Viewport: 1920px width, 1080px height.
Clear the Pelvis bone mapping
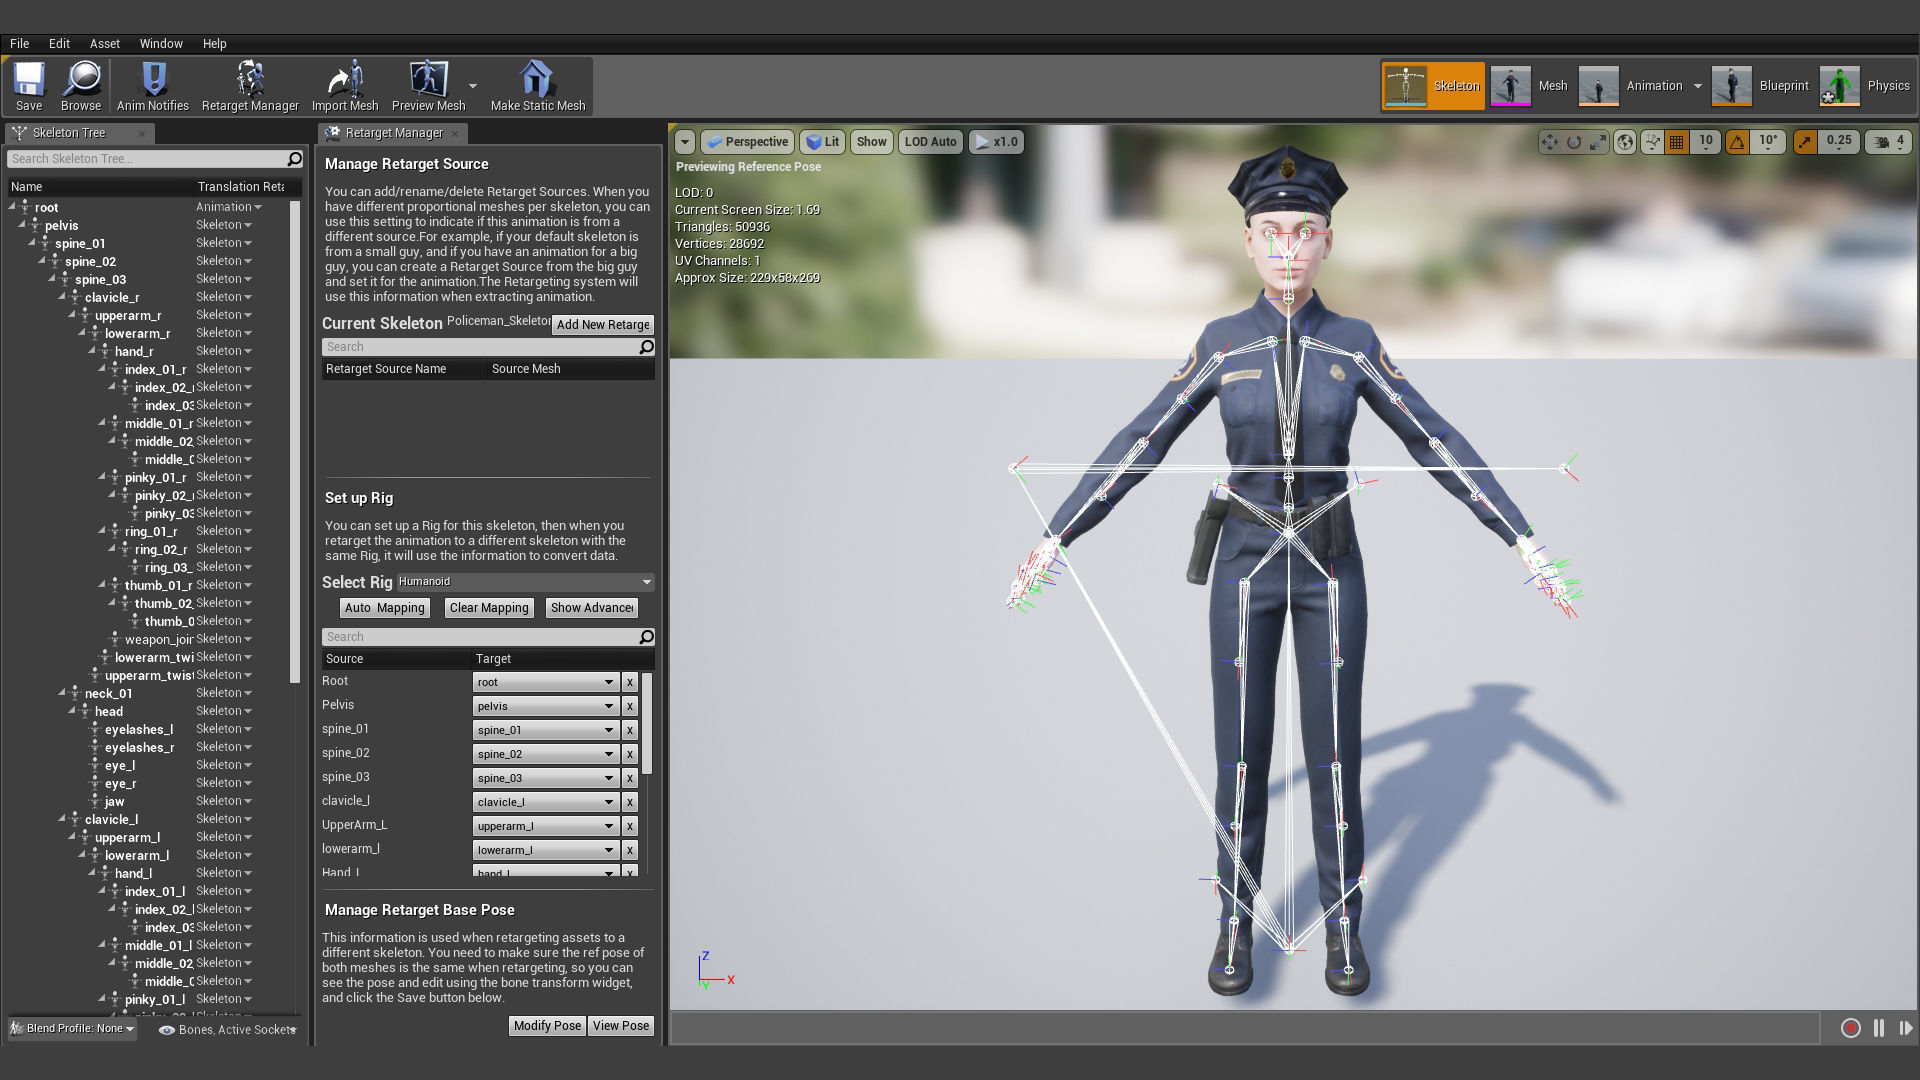(630, 706)
